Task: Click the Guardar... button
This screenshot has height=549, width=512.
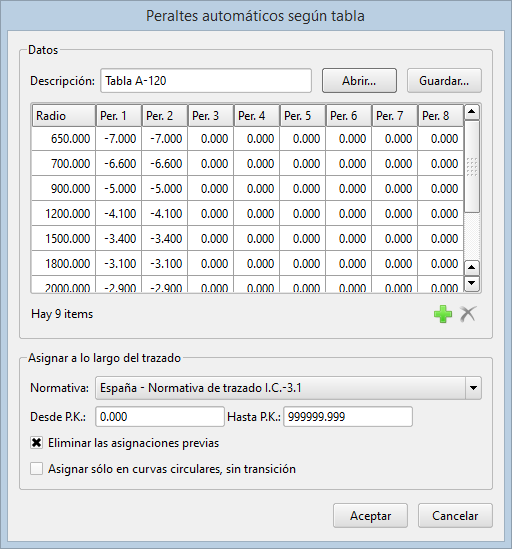Action: point(444,81)
